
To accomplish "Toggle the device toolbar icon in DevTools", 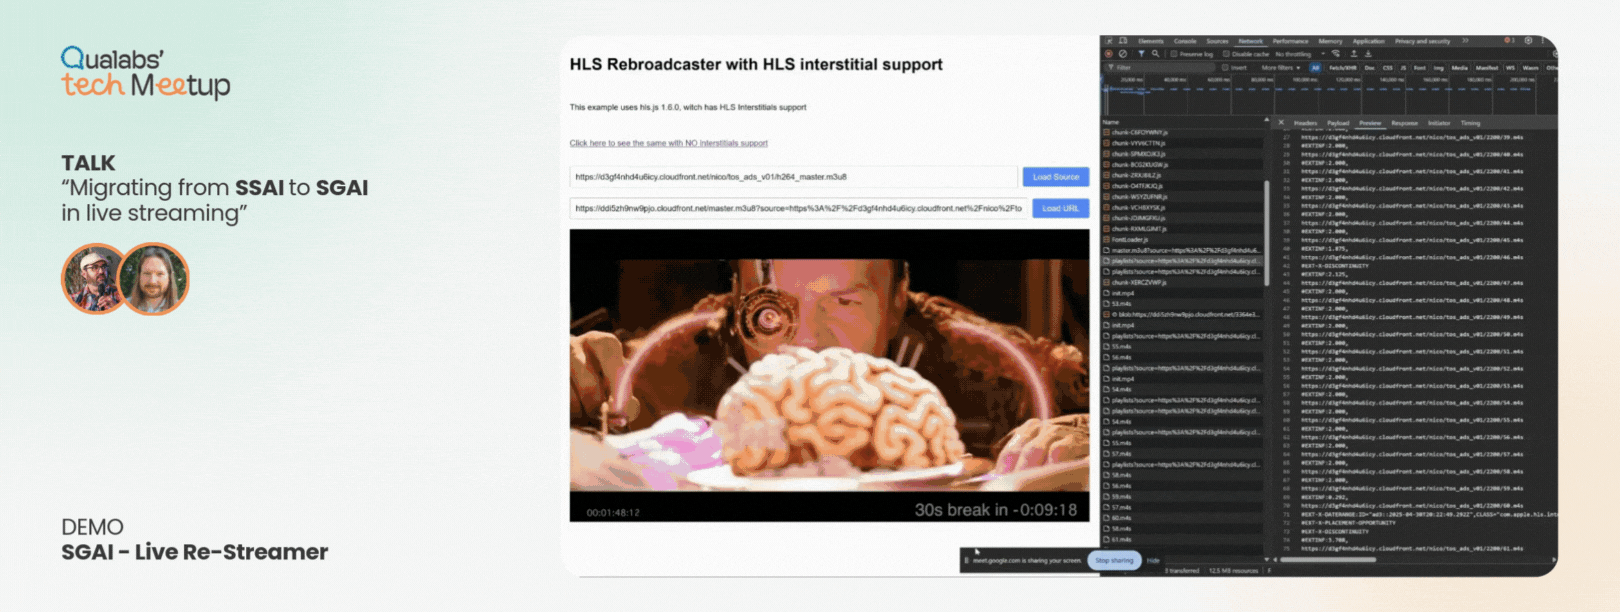I will [1123, 41].
